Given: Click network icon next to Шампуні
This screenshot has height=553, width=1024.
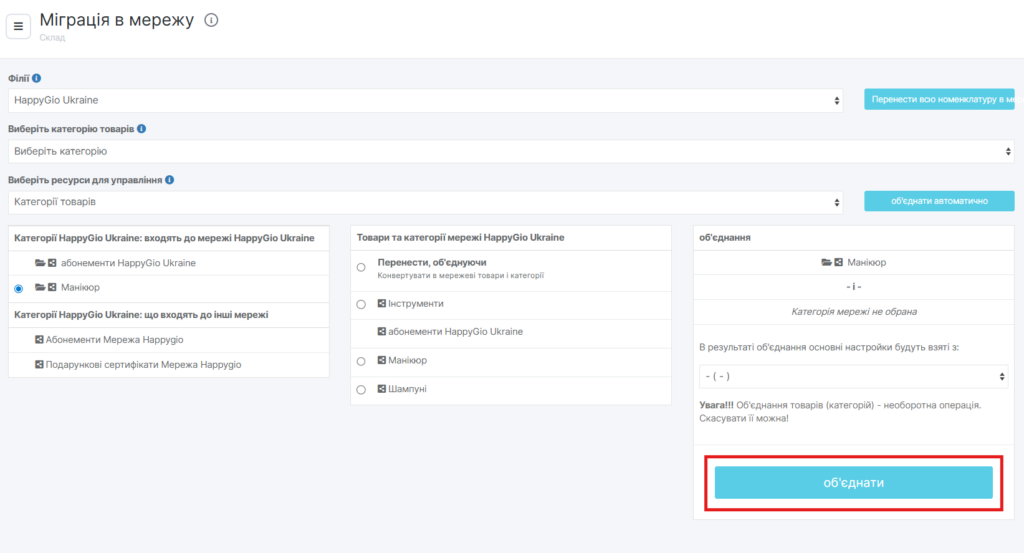Looking at the screenshot, I should (381, 388).
